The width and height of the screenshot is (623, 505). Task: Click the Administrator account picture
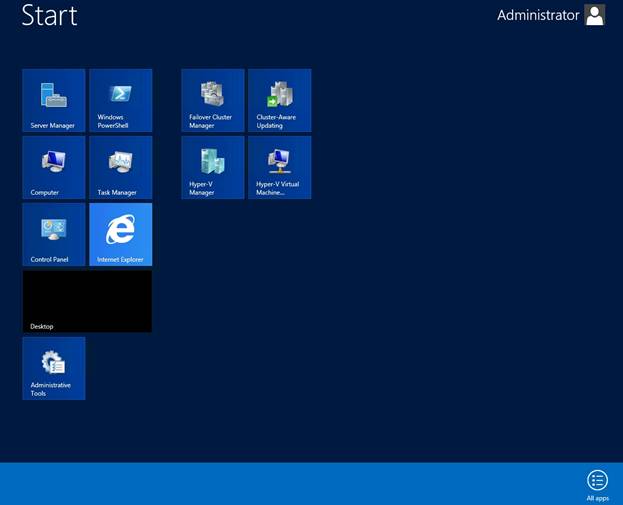(595, 15)
